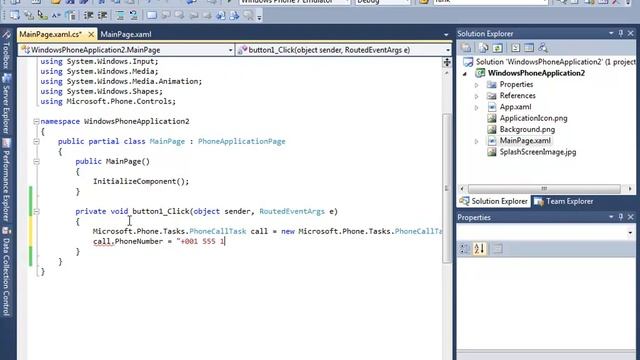The image size is (640, 360).
Task: Clear all bookmarks icon
Action: (x=248, y=16)
